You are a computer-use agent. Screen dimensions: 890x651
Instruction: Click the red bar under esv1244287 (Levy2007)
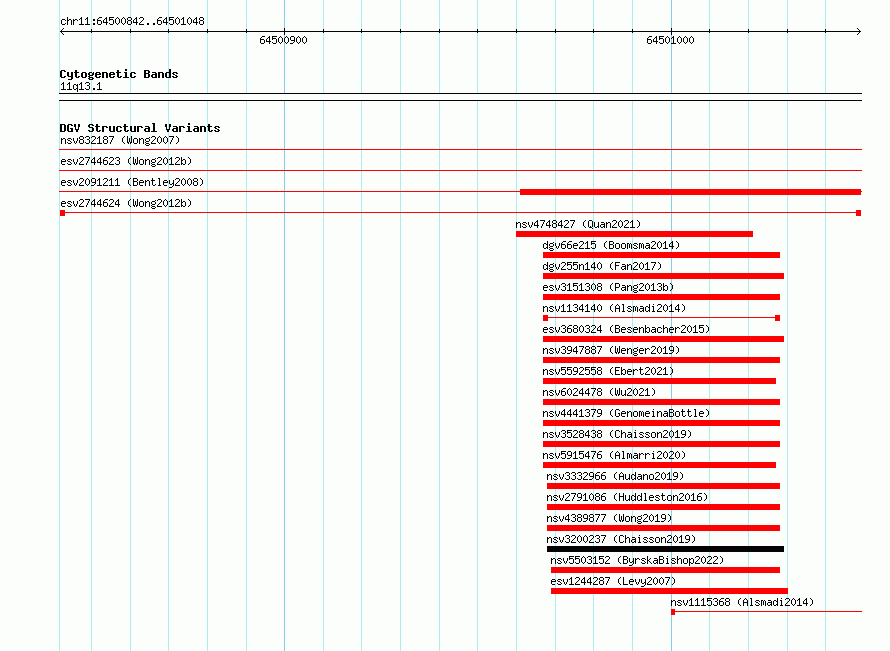[669, 591]
